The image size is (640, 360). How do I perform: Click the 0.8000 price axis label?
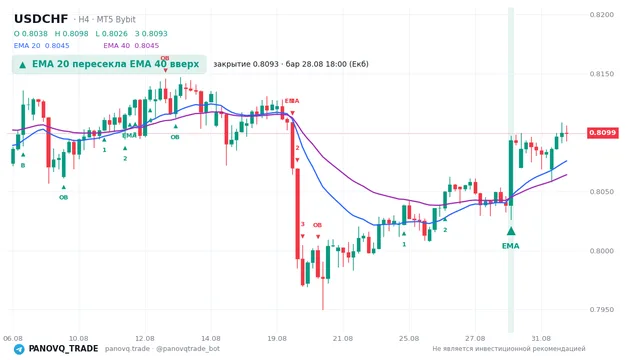click(602, 251)
